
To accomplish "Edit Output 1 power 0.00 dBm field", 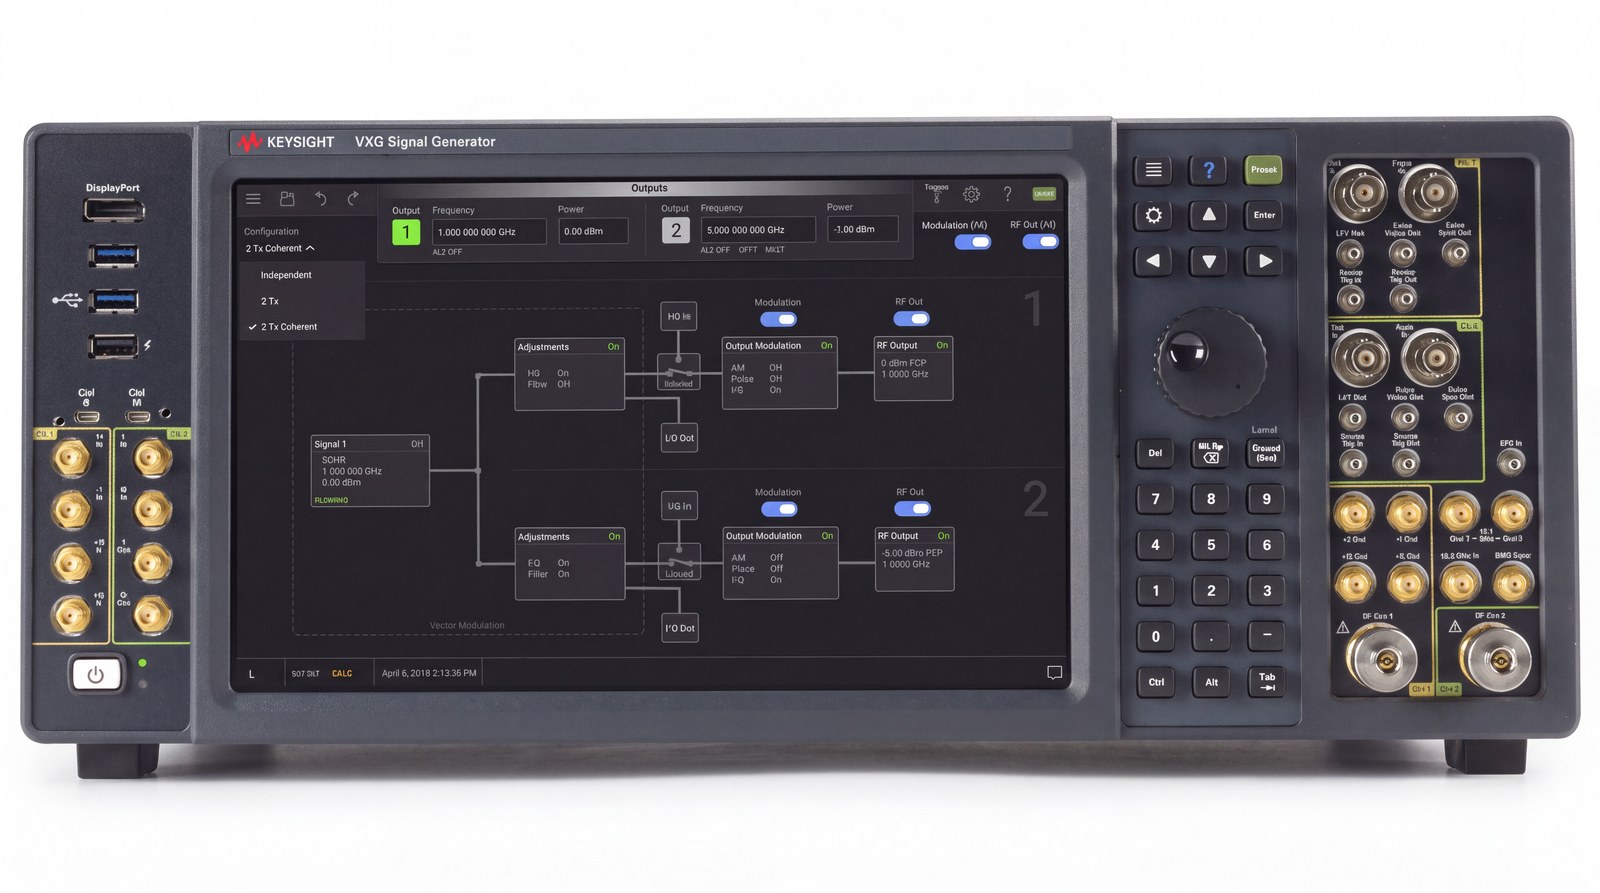I will pyautogui.click(x=593, y=231).
